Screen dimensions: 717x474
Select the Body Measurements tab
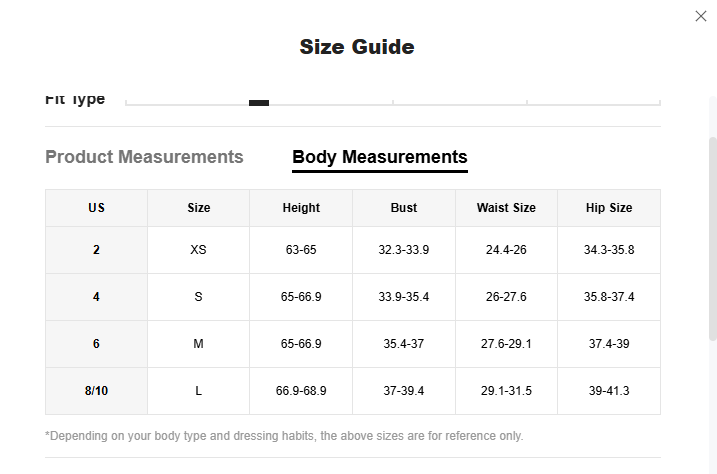379,157
